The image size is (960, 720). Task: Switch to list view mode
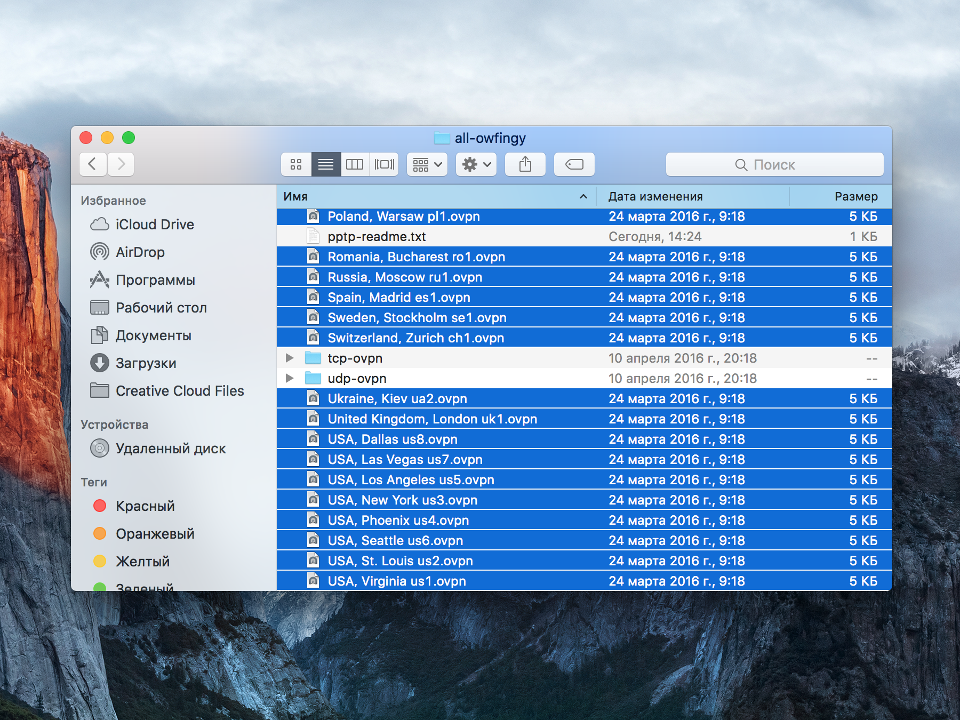click(326, 164)
